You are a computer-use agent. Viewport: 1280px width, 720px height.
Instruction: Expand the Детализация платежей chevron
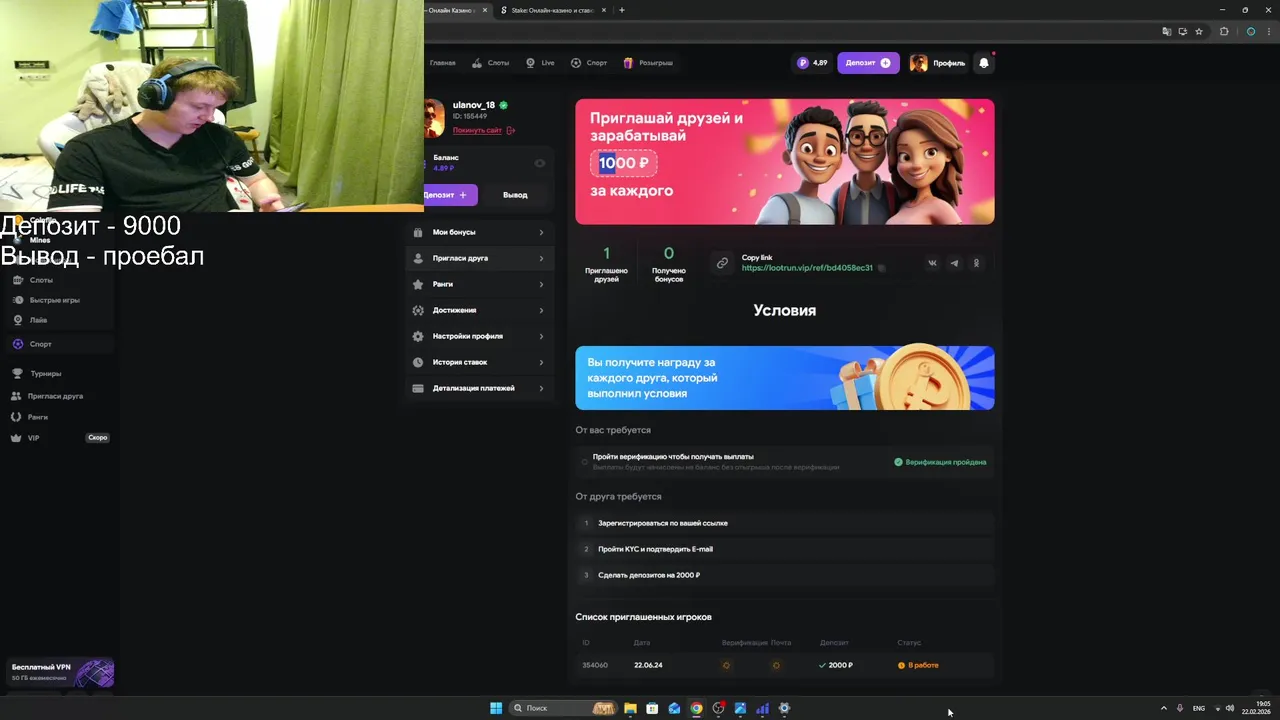tap(541, 388)
